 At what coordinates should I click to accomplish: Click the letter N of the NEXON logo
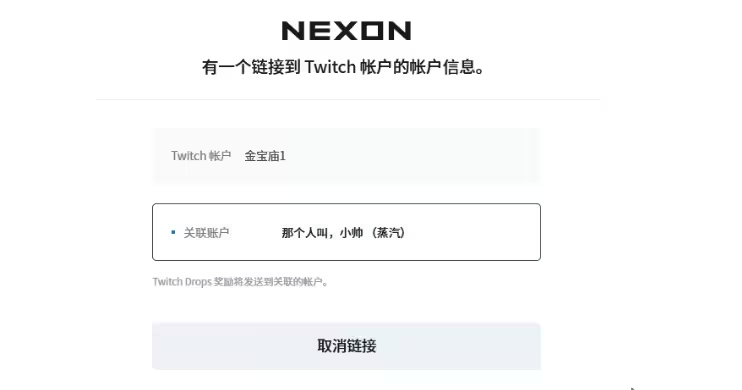(x=292, y=31)
